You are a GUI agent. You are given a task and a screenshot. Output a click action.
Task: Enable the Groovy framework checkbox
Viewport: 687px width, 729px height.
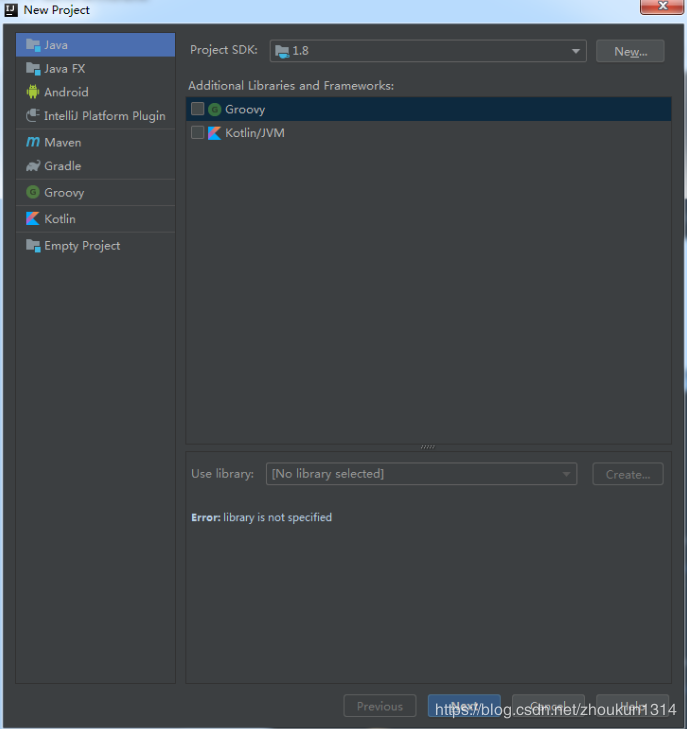coord(198,109)
